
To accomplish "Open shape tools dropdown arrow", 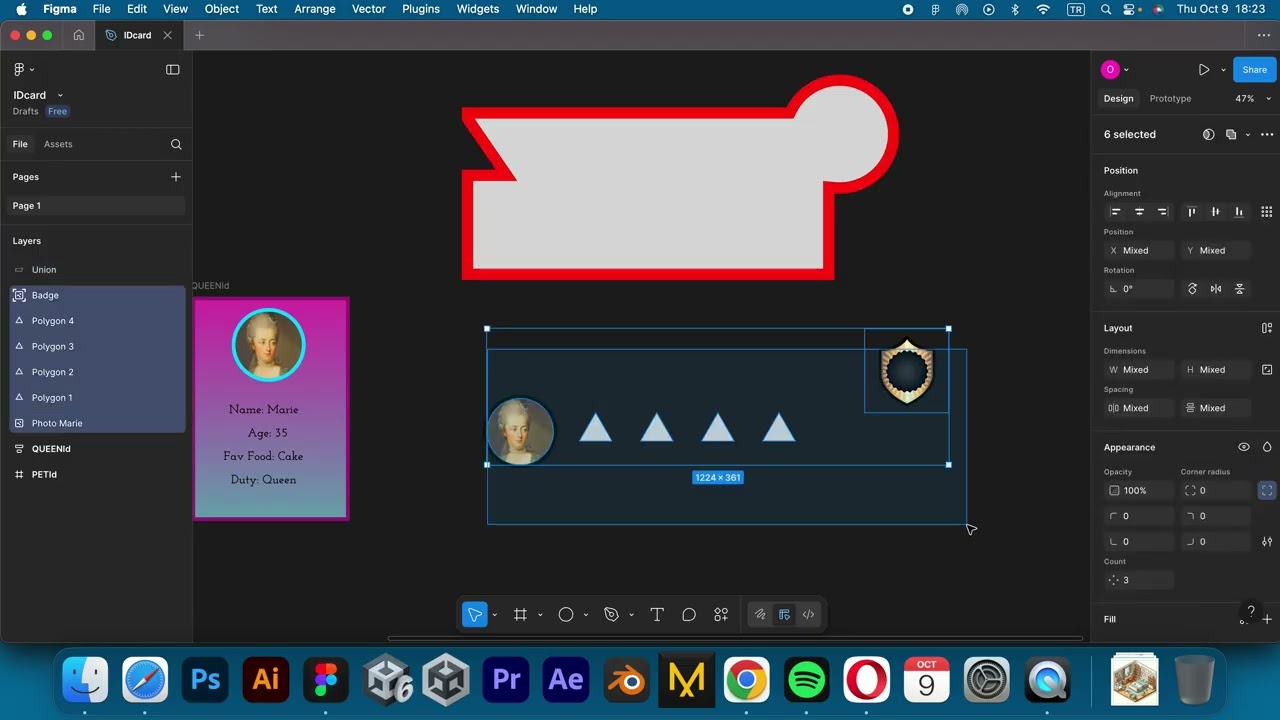I will 586,615.
